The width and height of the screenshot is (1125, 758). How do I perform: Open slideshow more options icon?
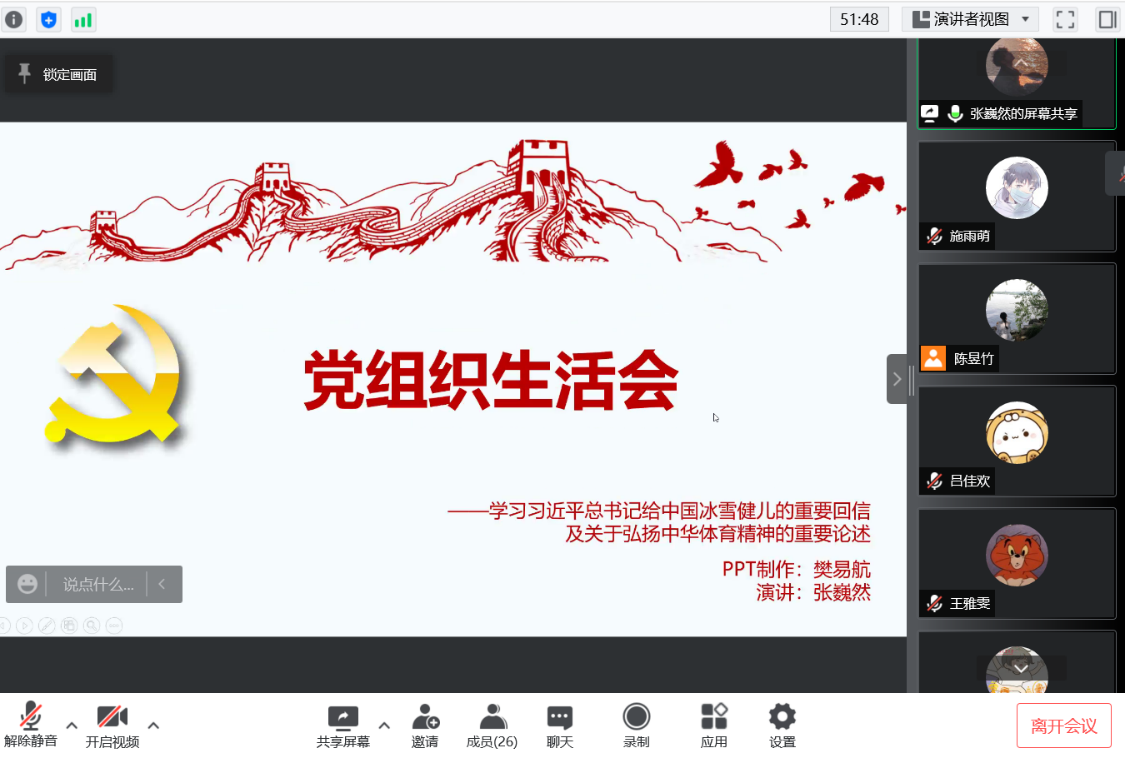pos(113,626)
